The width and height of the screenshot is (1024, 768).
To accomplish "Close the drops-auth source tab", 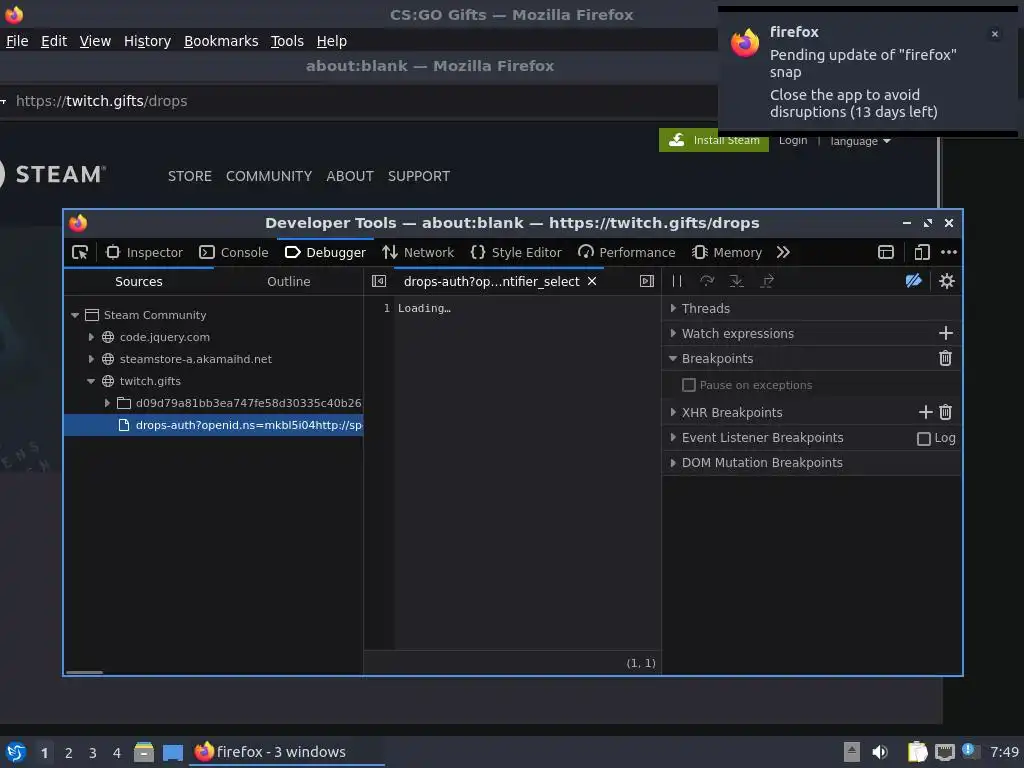I will 592,281.
